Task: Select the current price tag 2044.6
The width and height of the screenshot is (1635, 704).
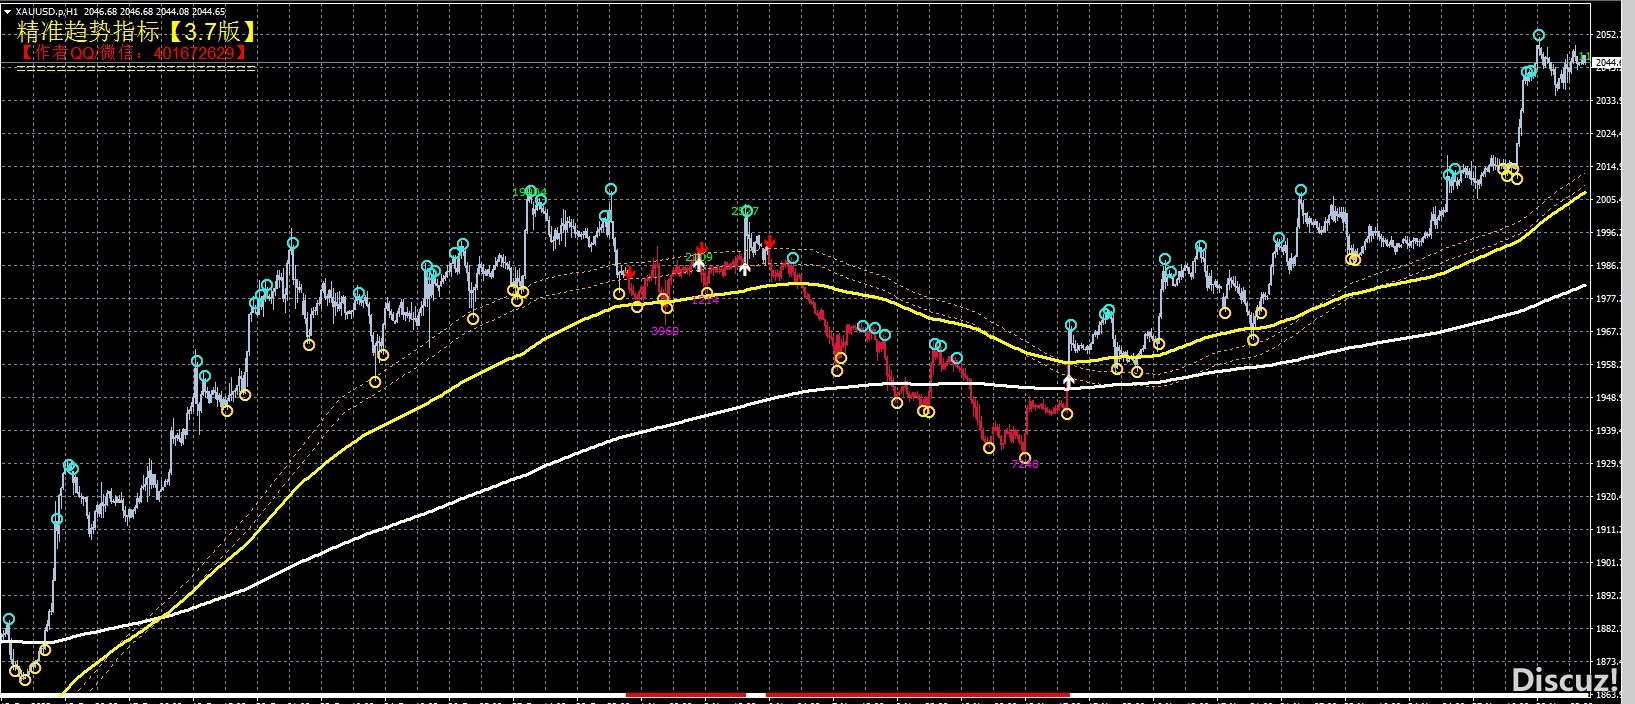Action: pyautogui.click(x=1607, y=63)
